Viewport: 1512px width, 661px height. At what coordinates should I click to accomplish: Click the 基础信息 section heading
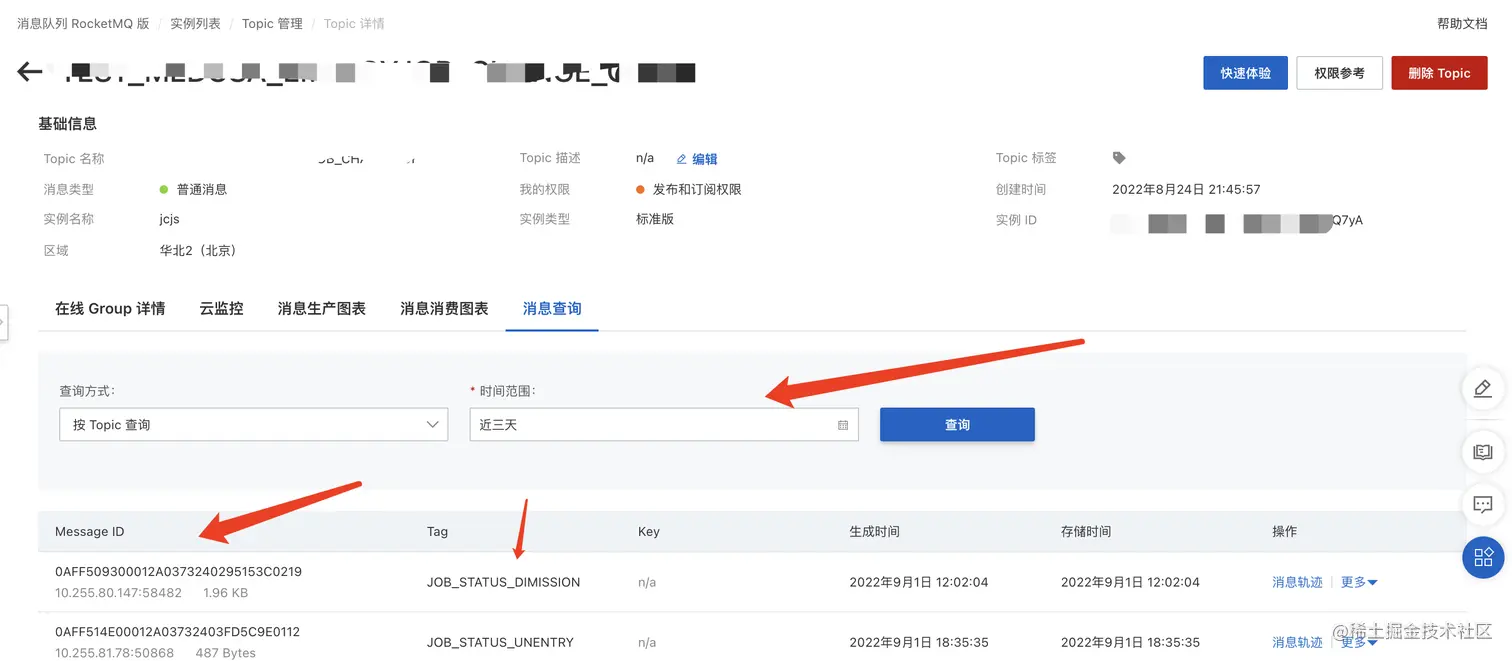click(68, 124)
